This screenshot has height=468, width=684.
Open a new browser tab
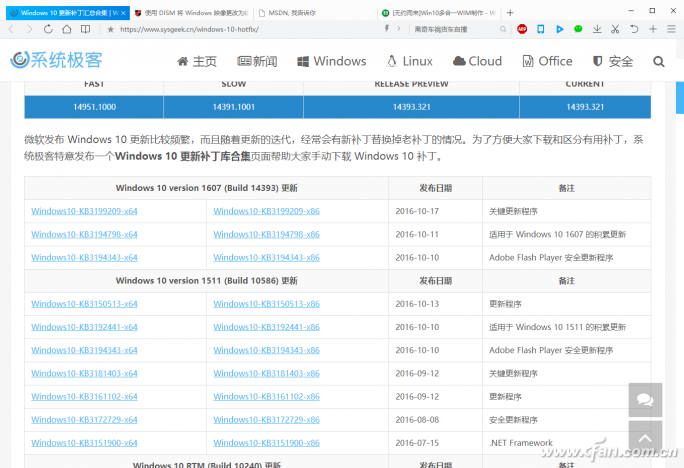[x=510, y=13]
